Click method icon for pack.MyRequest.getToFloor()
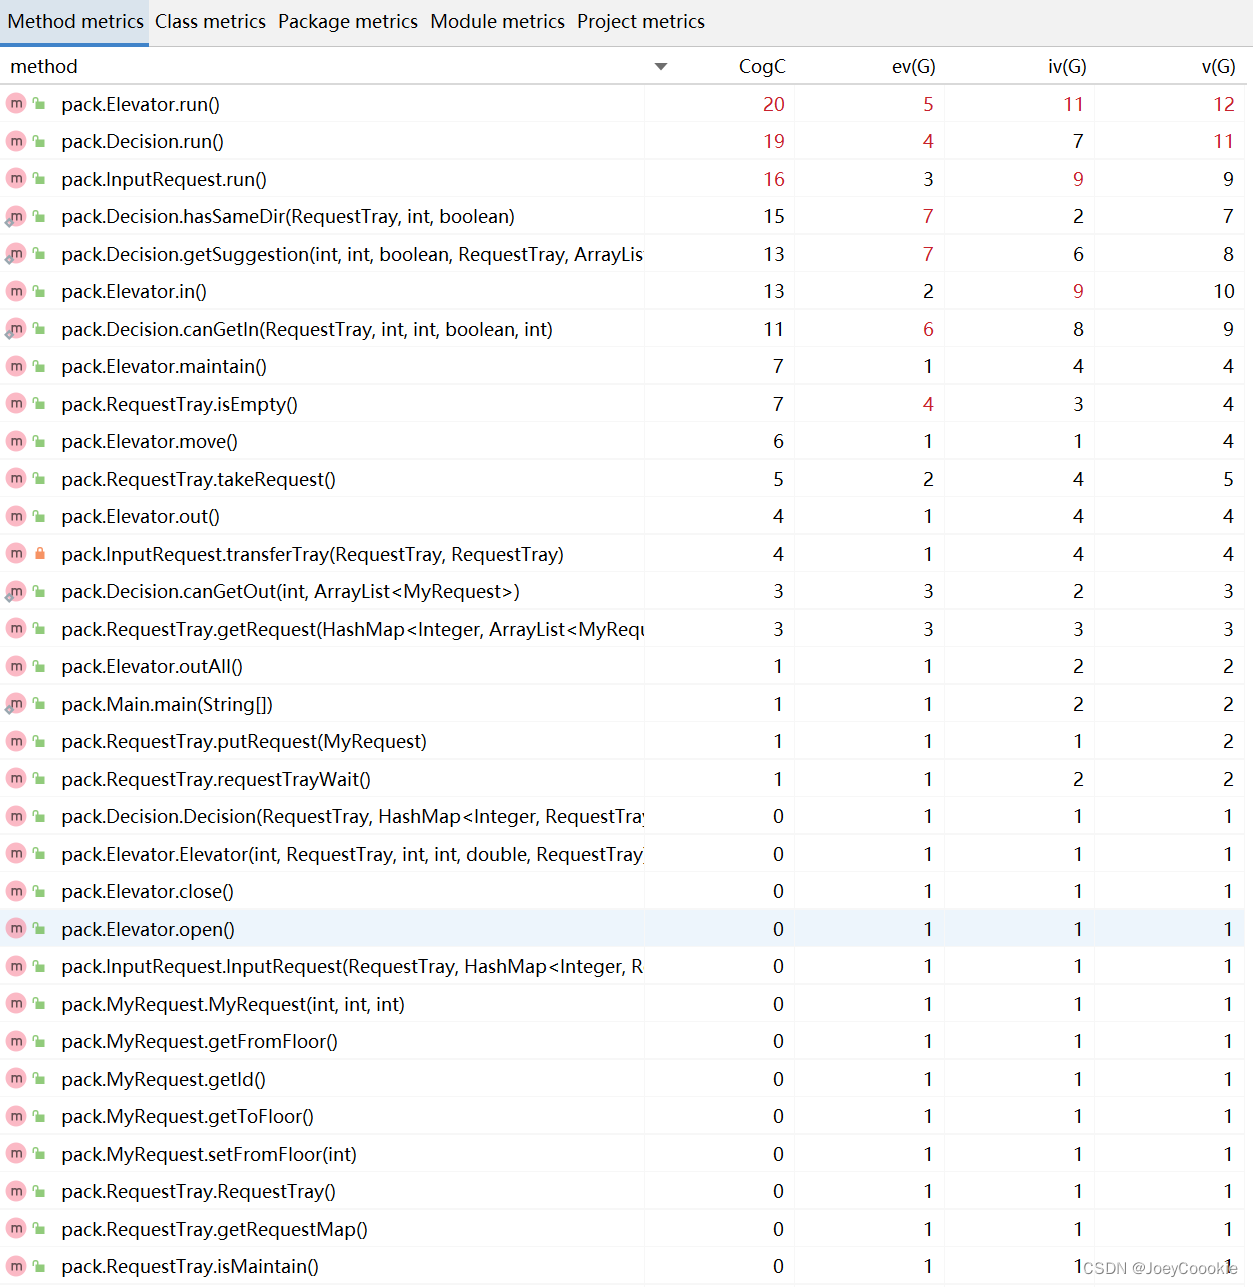The image size is (1253, 1287). pos(16,1116)
